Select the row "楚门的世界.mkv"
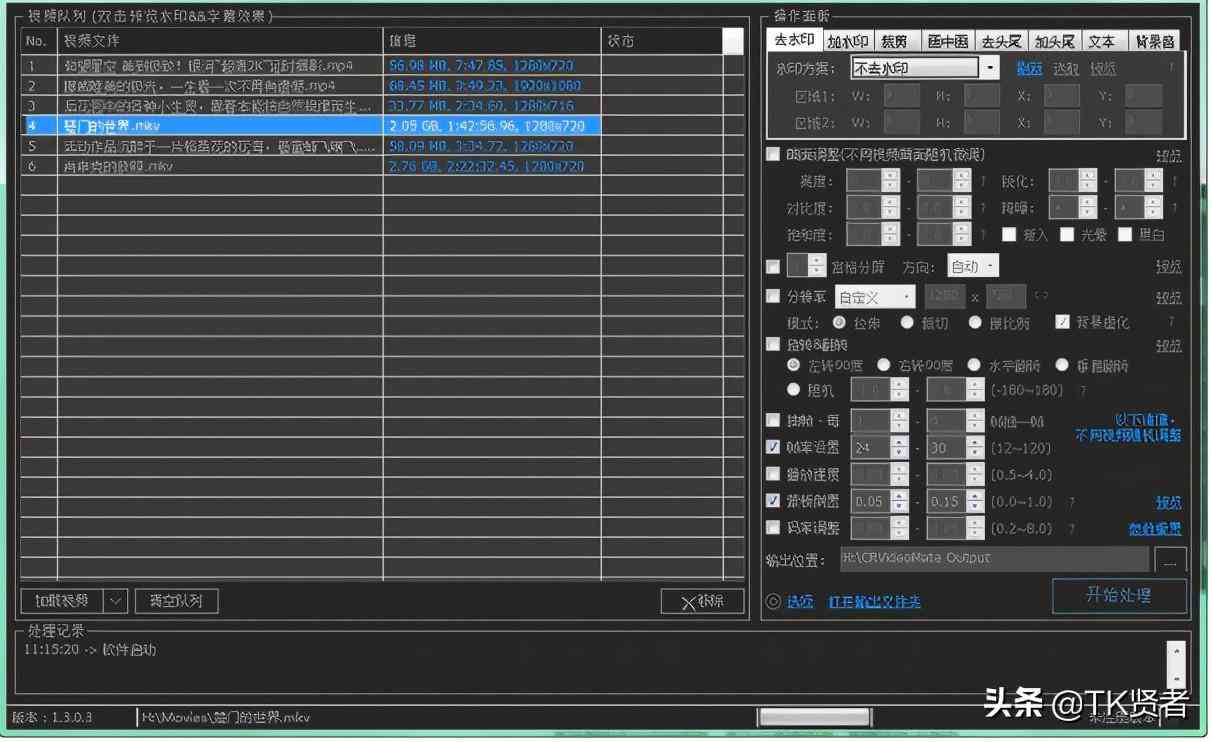The image size is (1212, 742). (311, 126)
